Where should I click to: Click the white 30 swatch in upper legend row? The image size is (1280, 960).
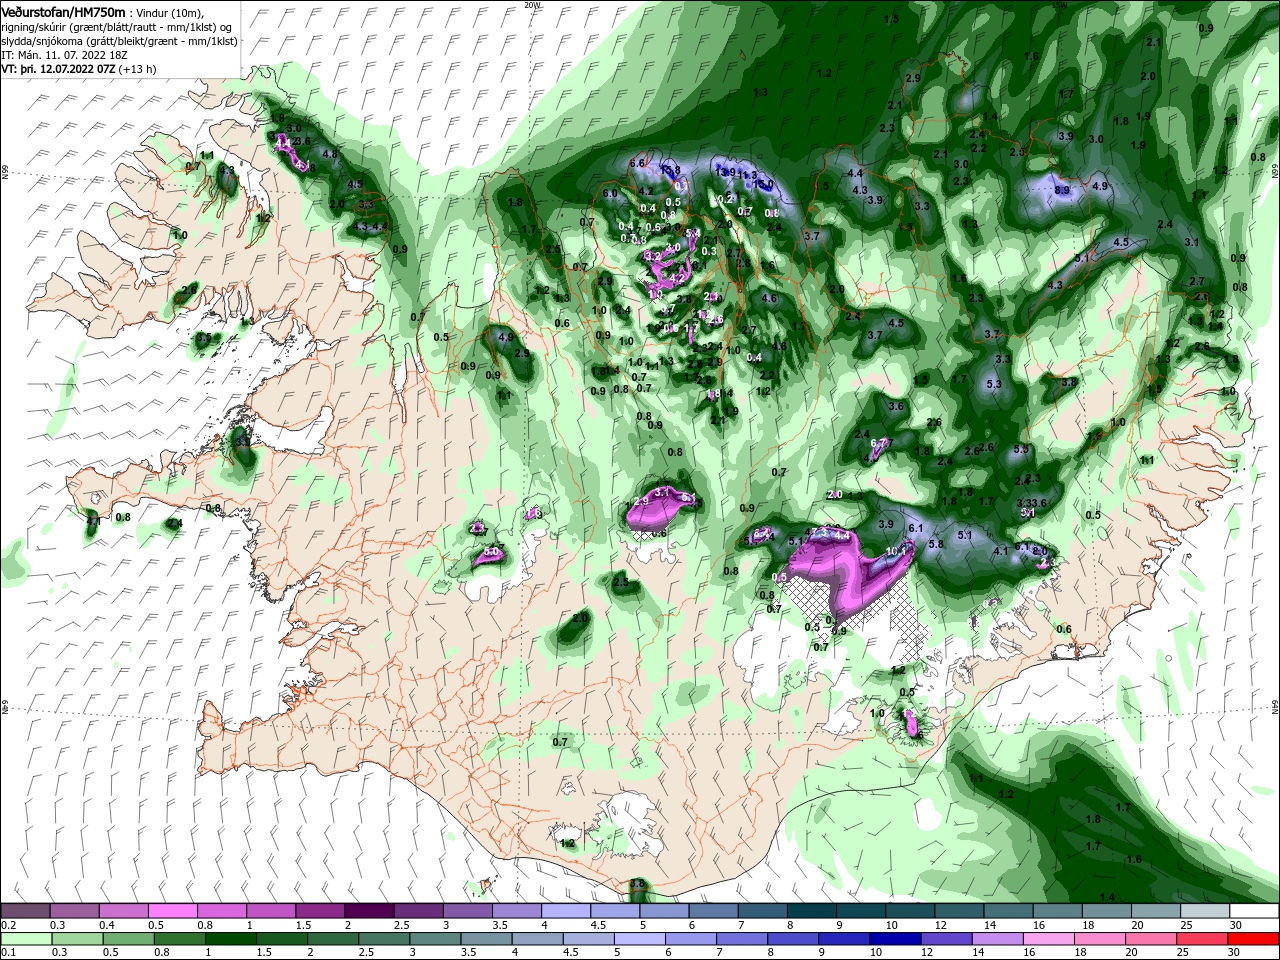coord(1255,911)
